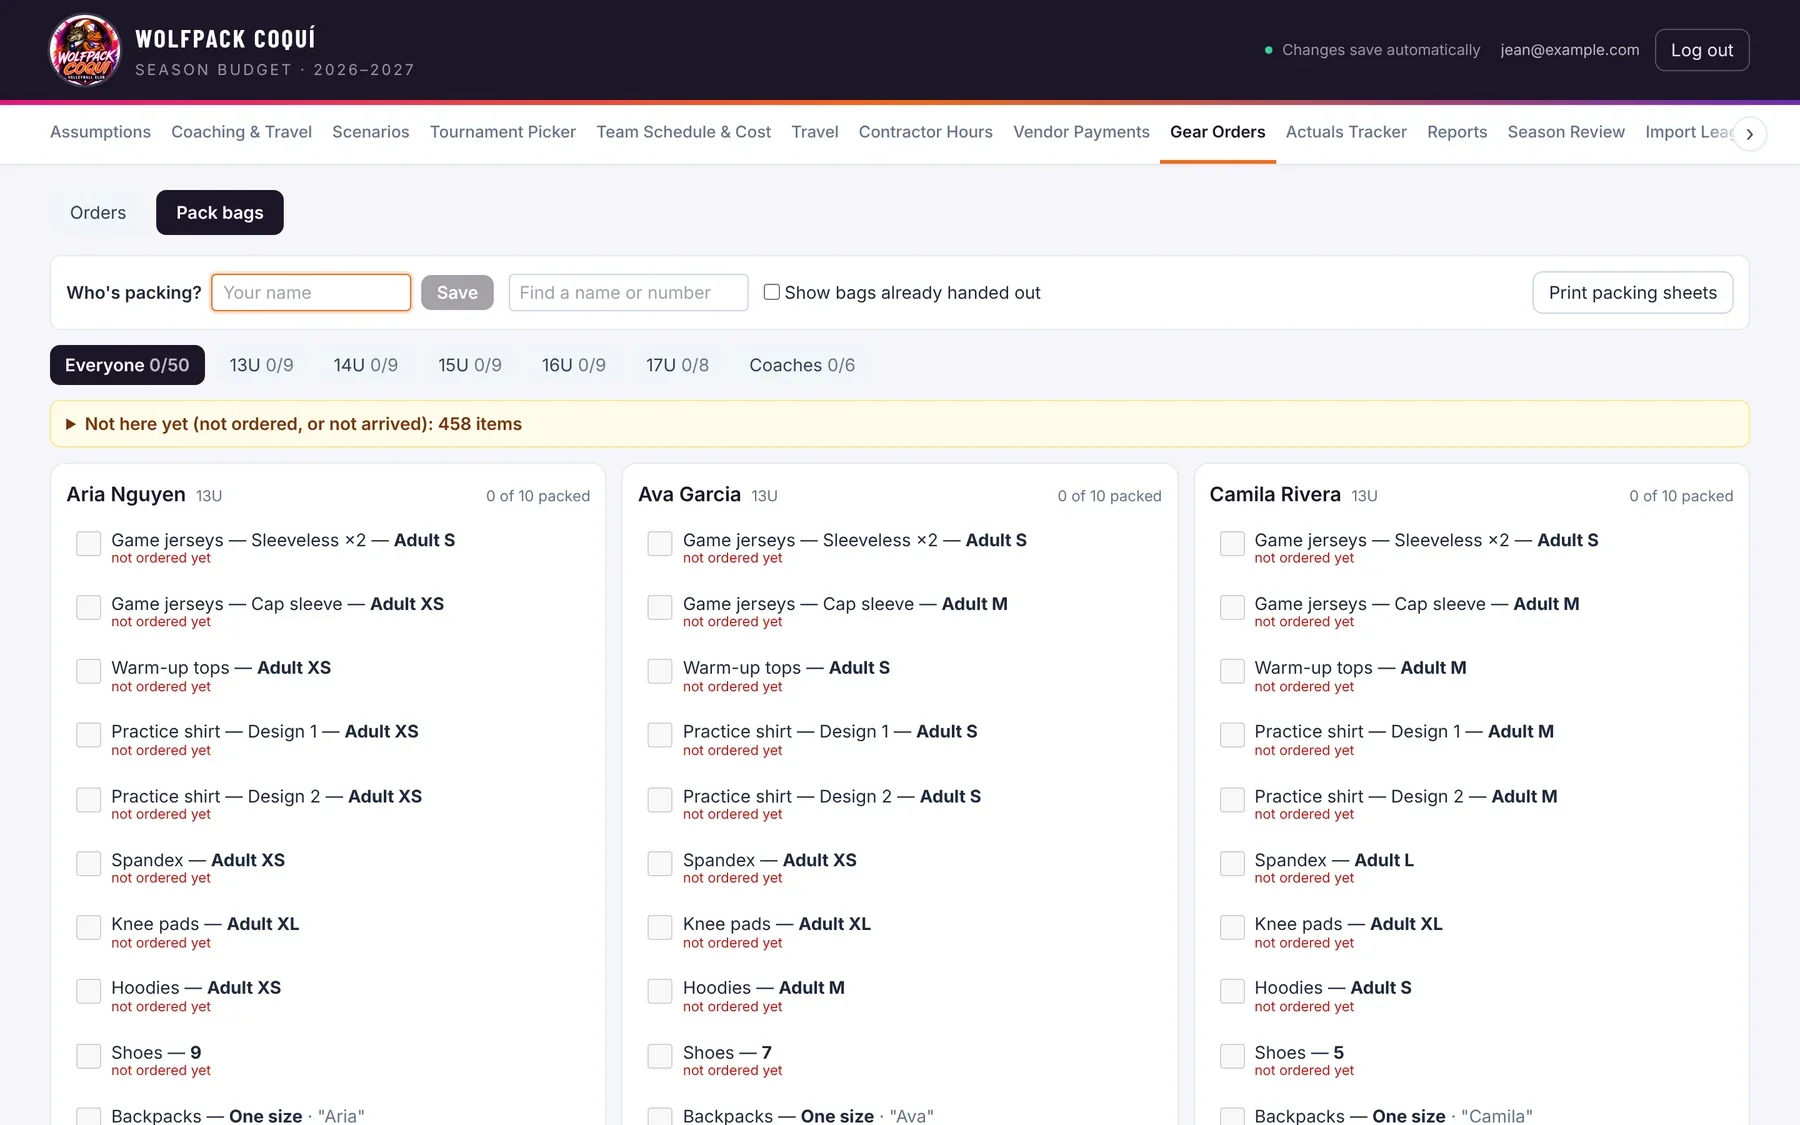Image resolution: width=1800 pixels, height=1125 pixels.
Task: Filter bags by 15U team
Action: tap(469, 365)
